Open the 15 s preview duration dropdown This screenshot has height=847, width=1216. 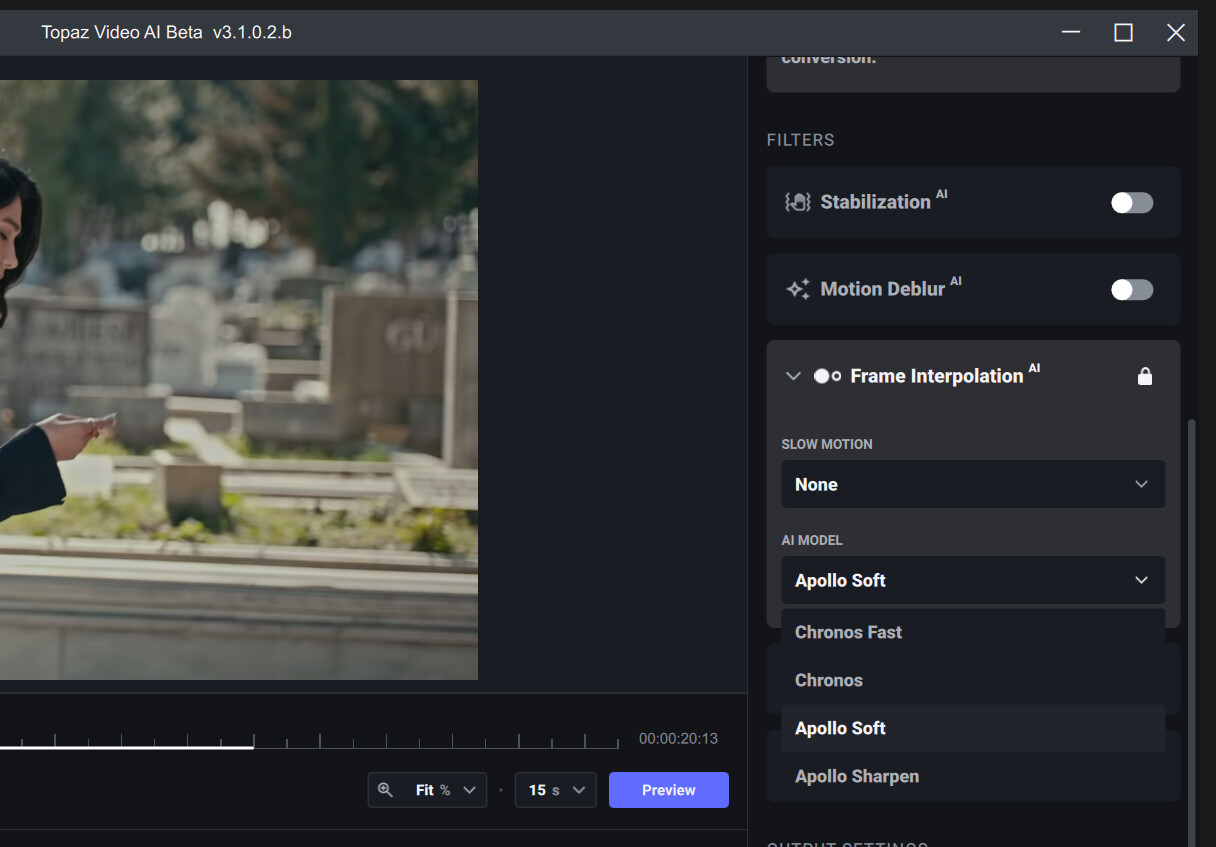click(x=556, y=790)
